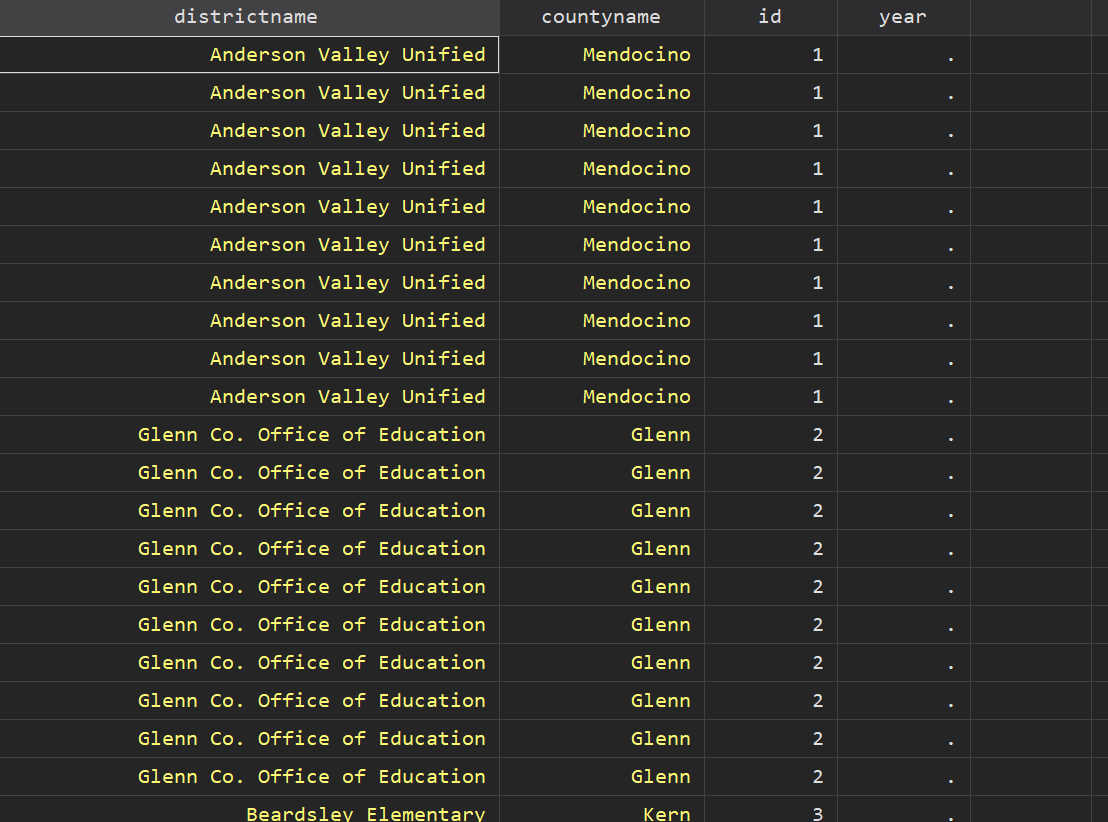The width and height of the screenshot is (1108, 822).
Task: Click the first Glenn countyname cell
Action: click(660, 435)
